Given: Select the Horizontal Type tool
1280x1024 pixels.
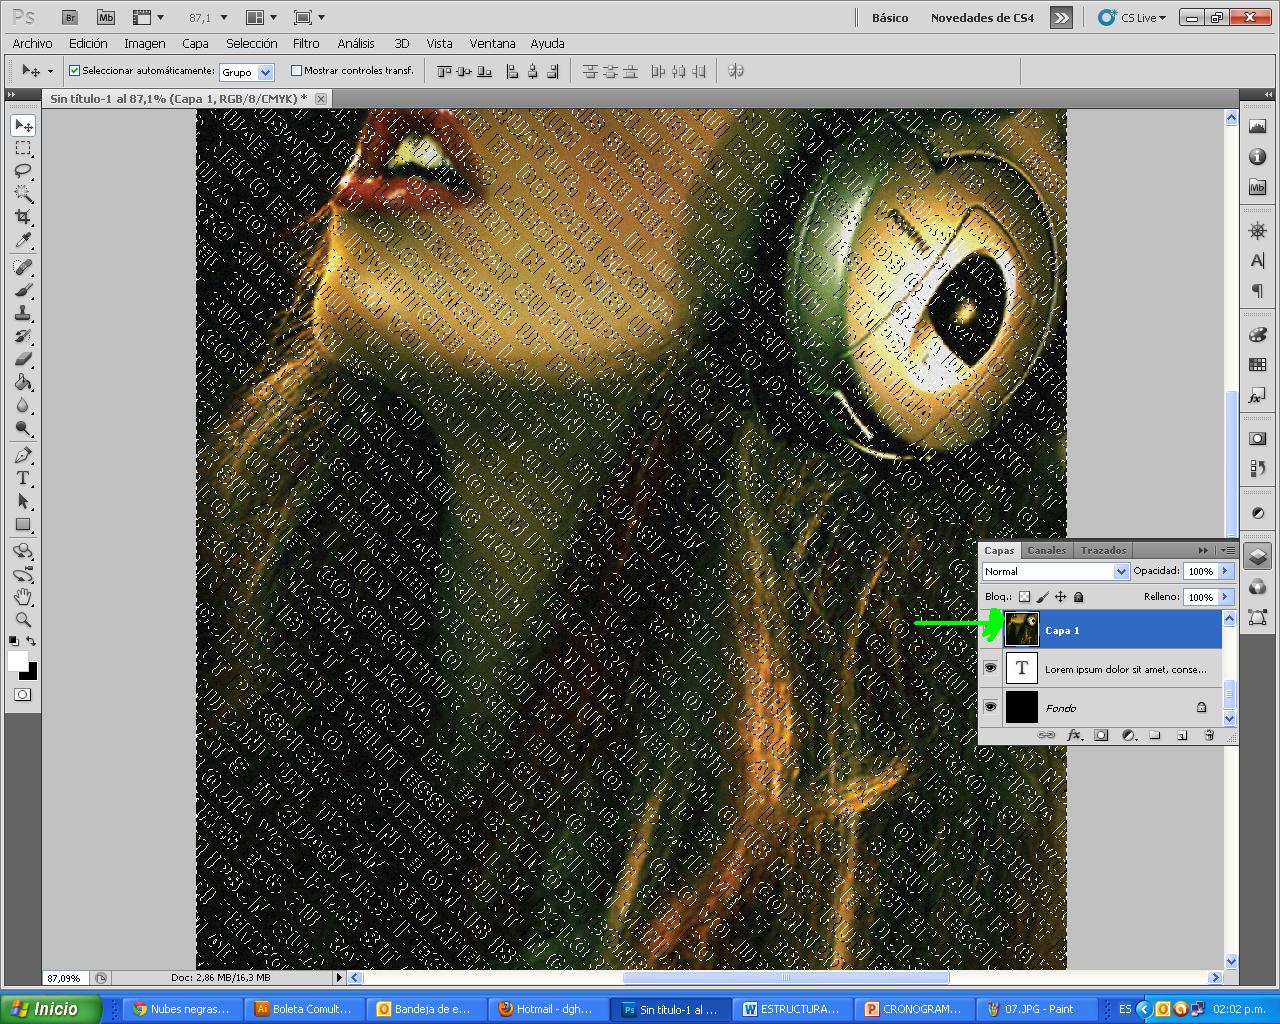Looking at the screenshot, I should coord(23,478).
